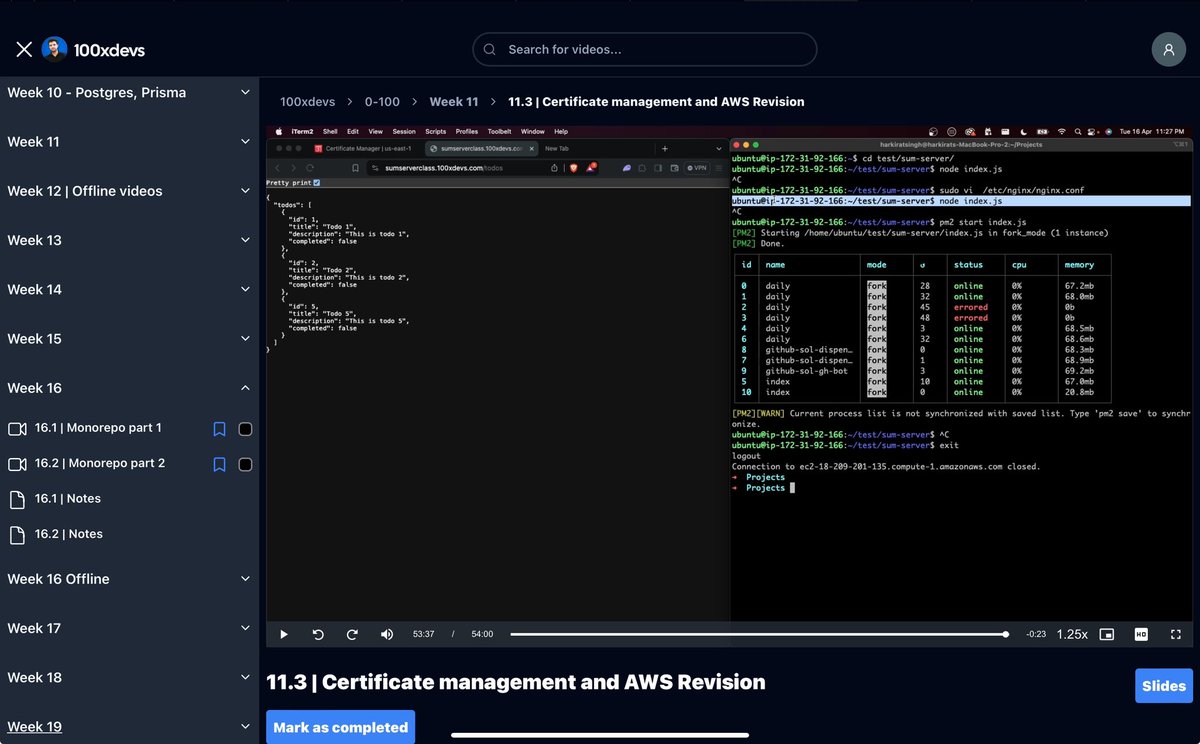Toggle picture-in-picture mode

tap(1106, 634)
